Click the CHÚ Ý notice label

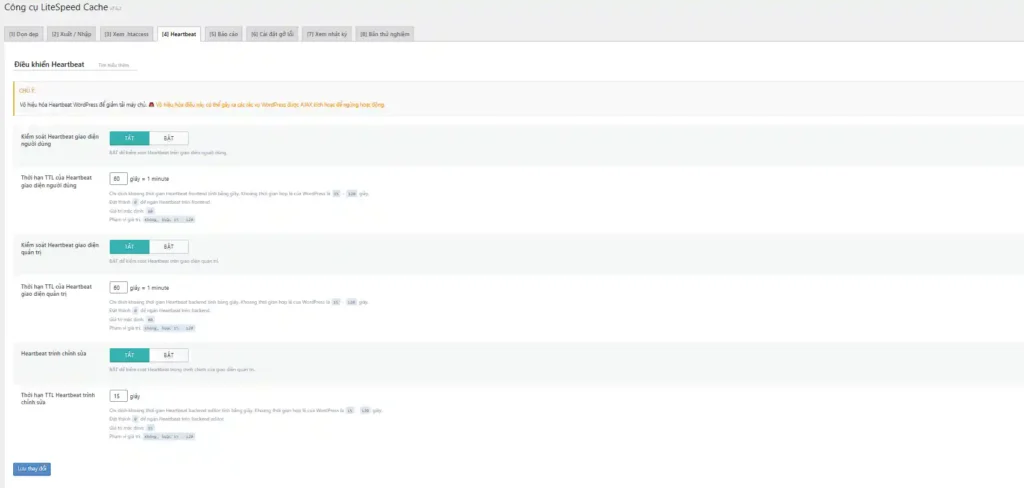(x=27, y=91)
